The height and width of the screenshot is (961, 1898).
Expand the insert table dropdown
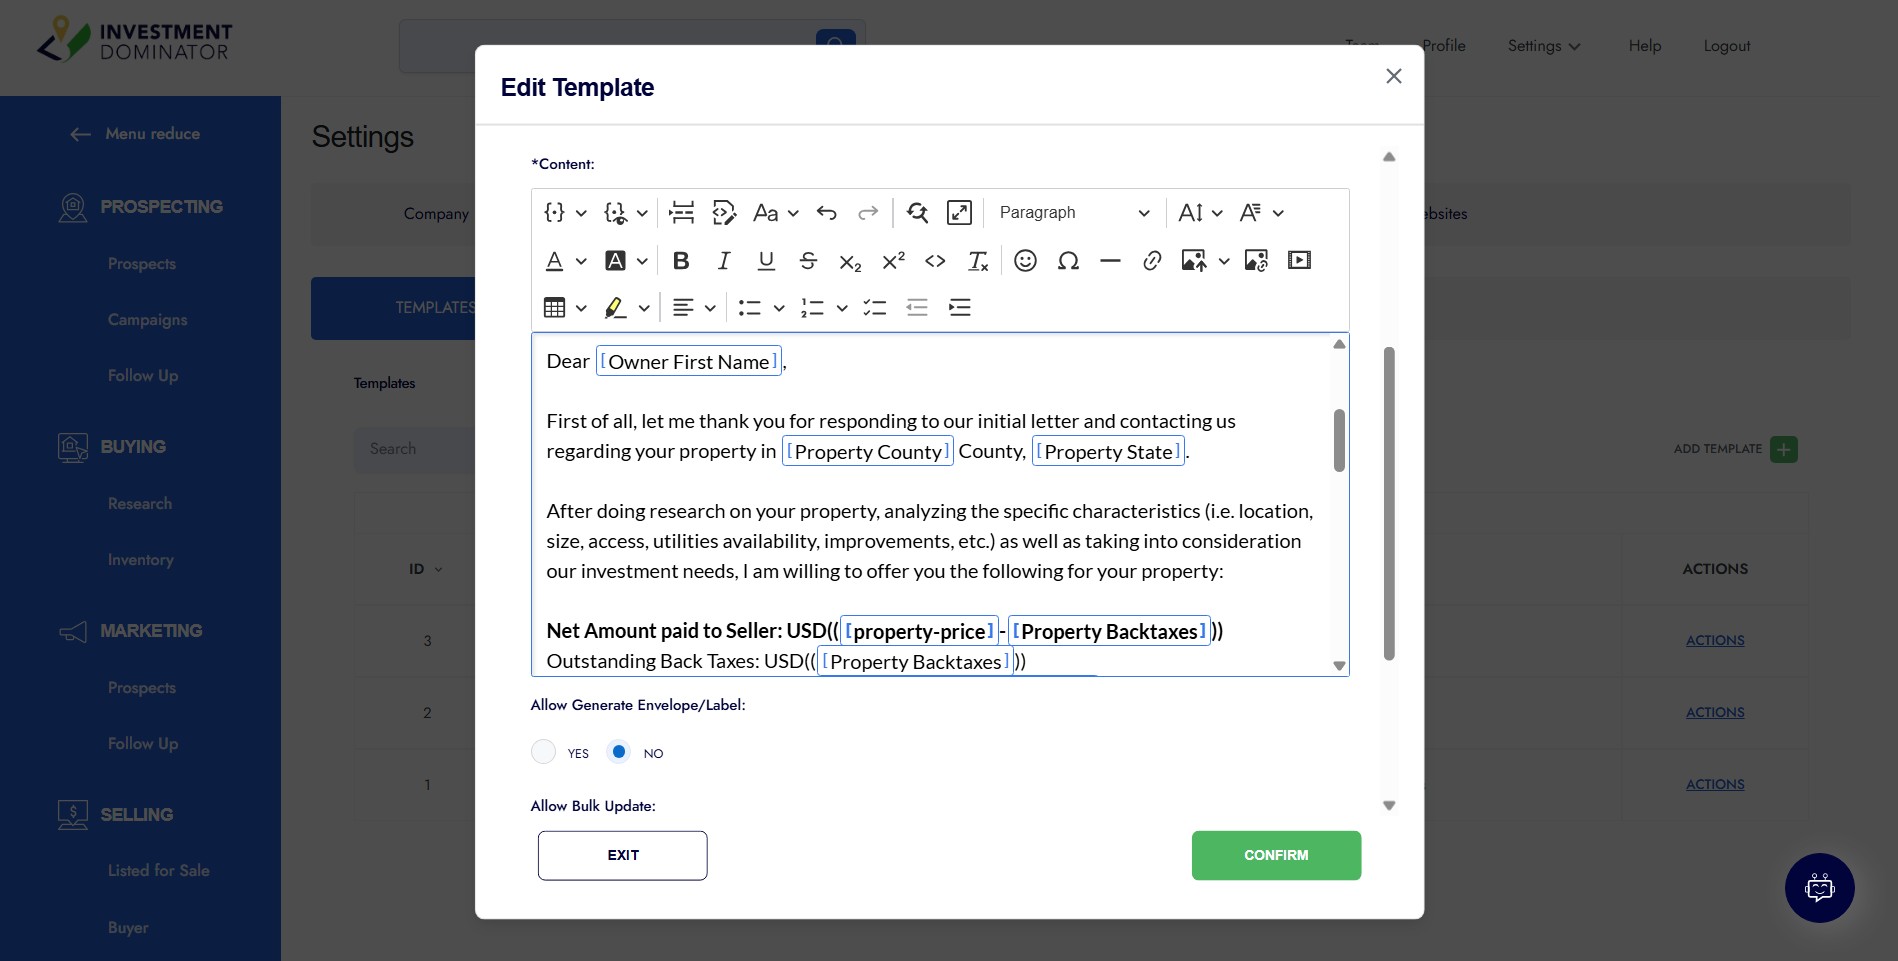(565, 308)
